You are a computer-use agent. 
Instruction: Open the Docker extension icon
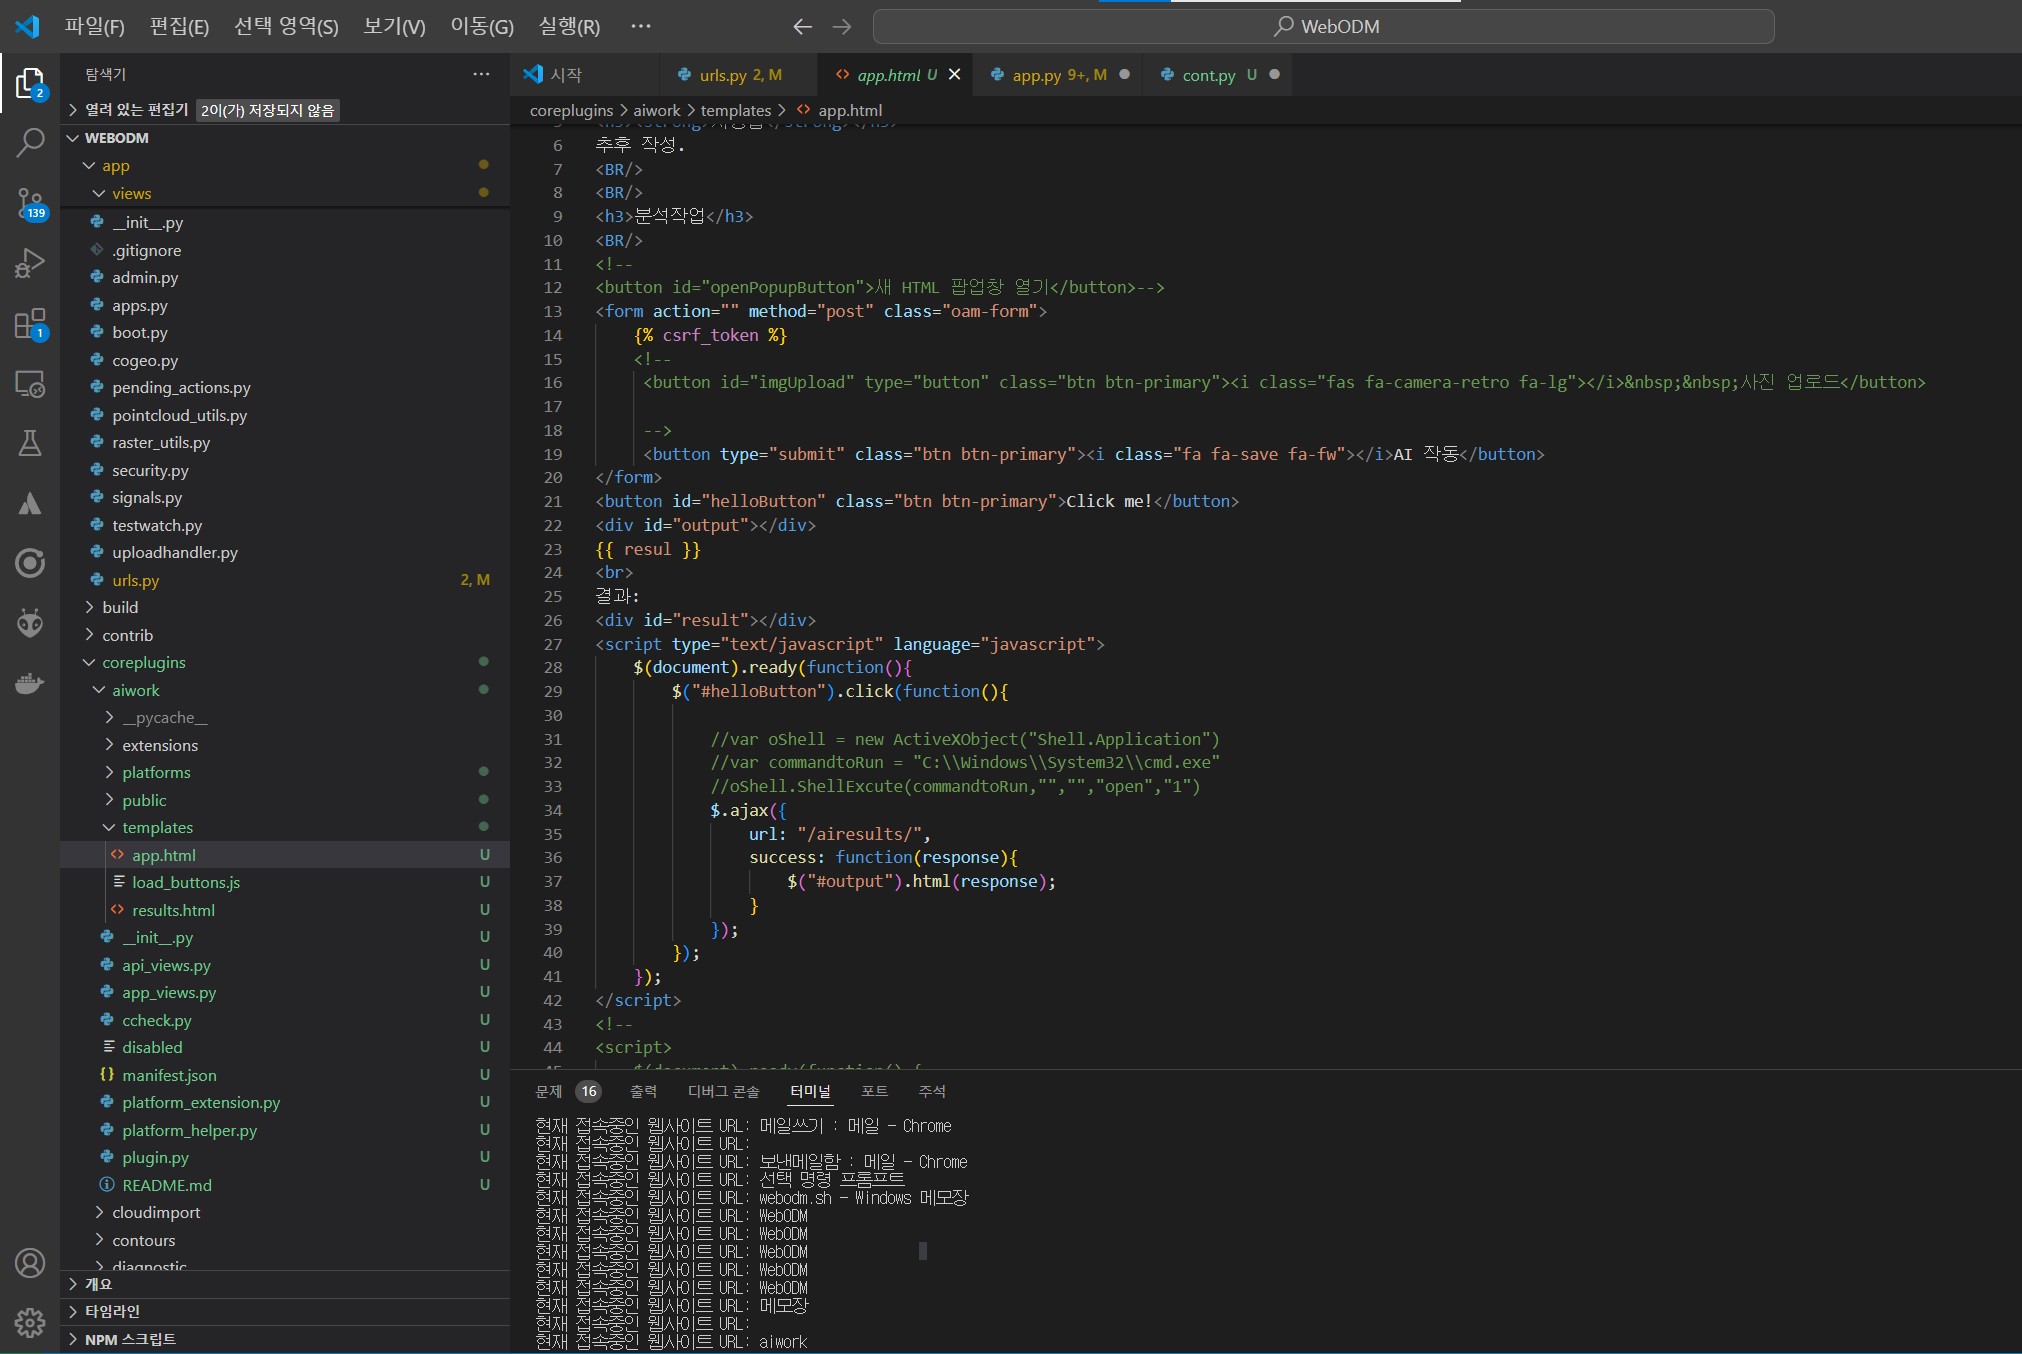[x=31, y=683]
